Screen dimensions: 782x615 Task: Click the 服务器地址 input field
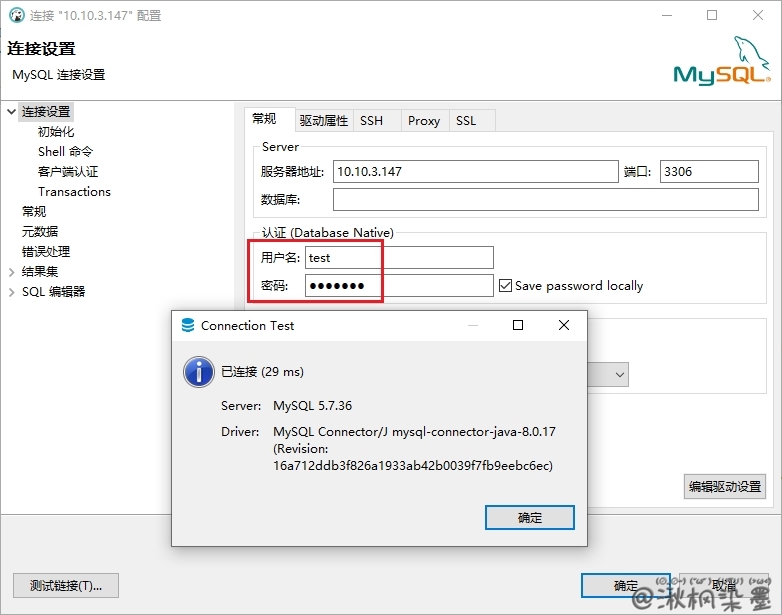click(x=475, y=172)
